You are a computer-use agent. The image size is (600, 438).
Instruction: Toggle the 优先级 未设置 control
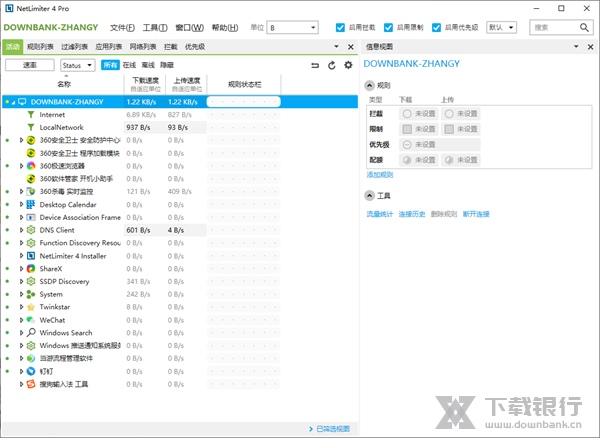point(440,145)
